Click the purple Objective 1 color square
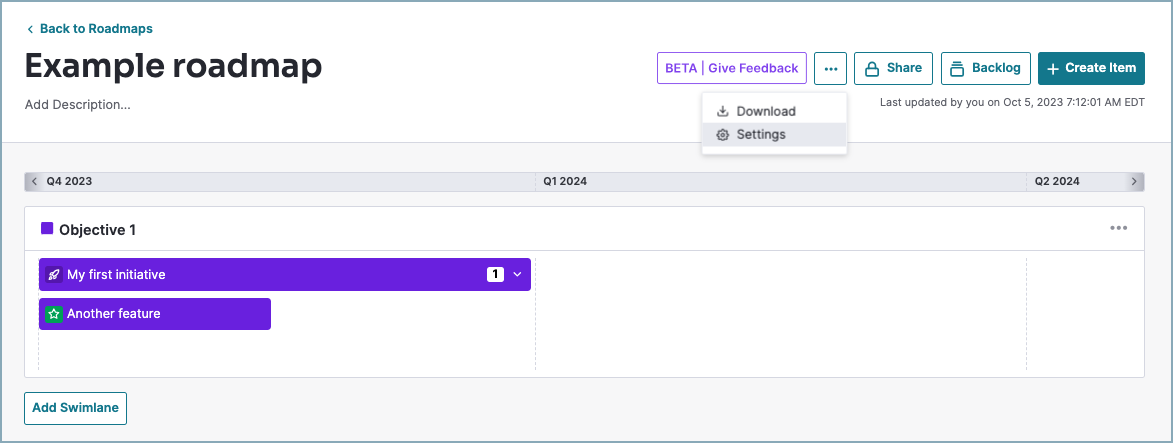This screenshot has width=1173, height=443. [47, 228]
